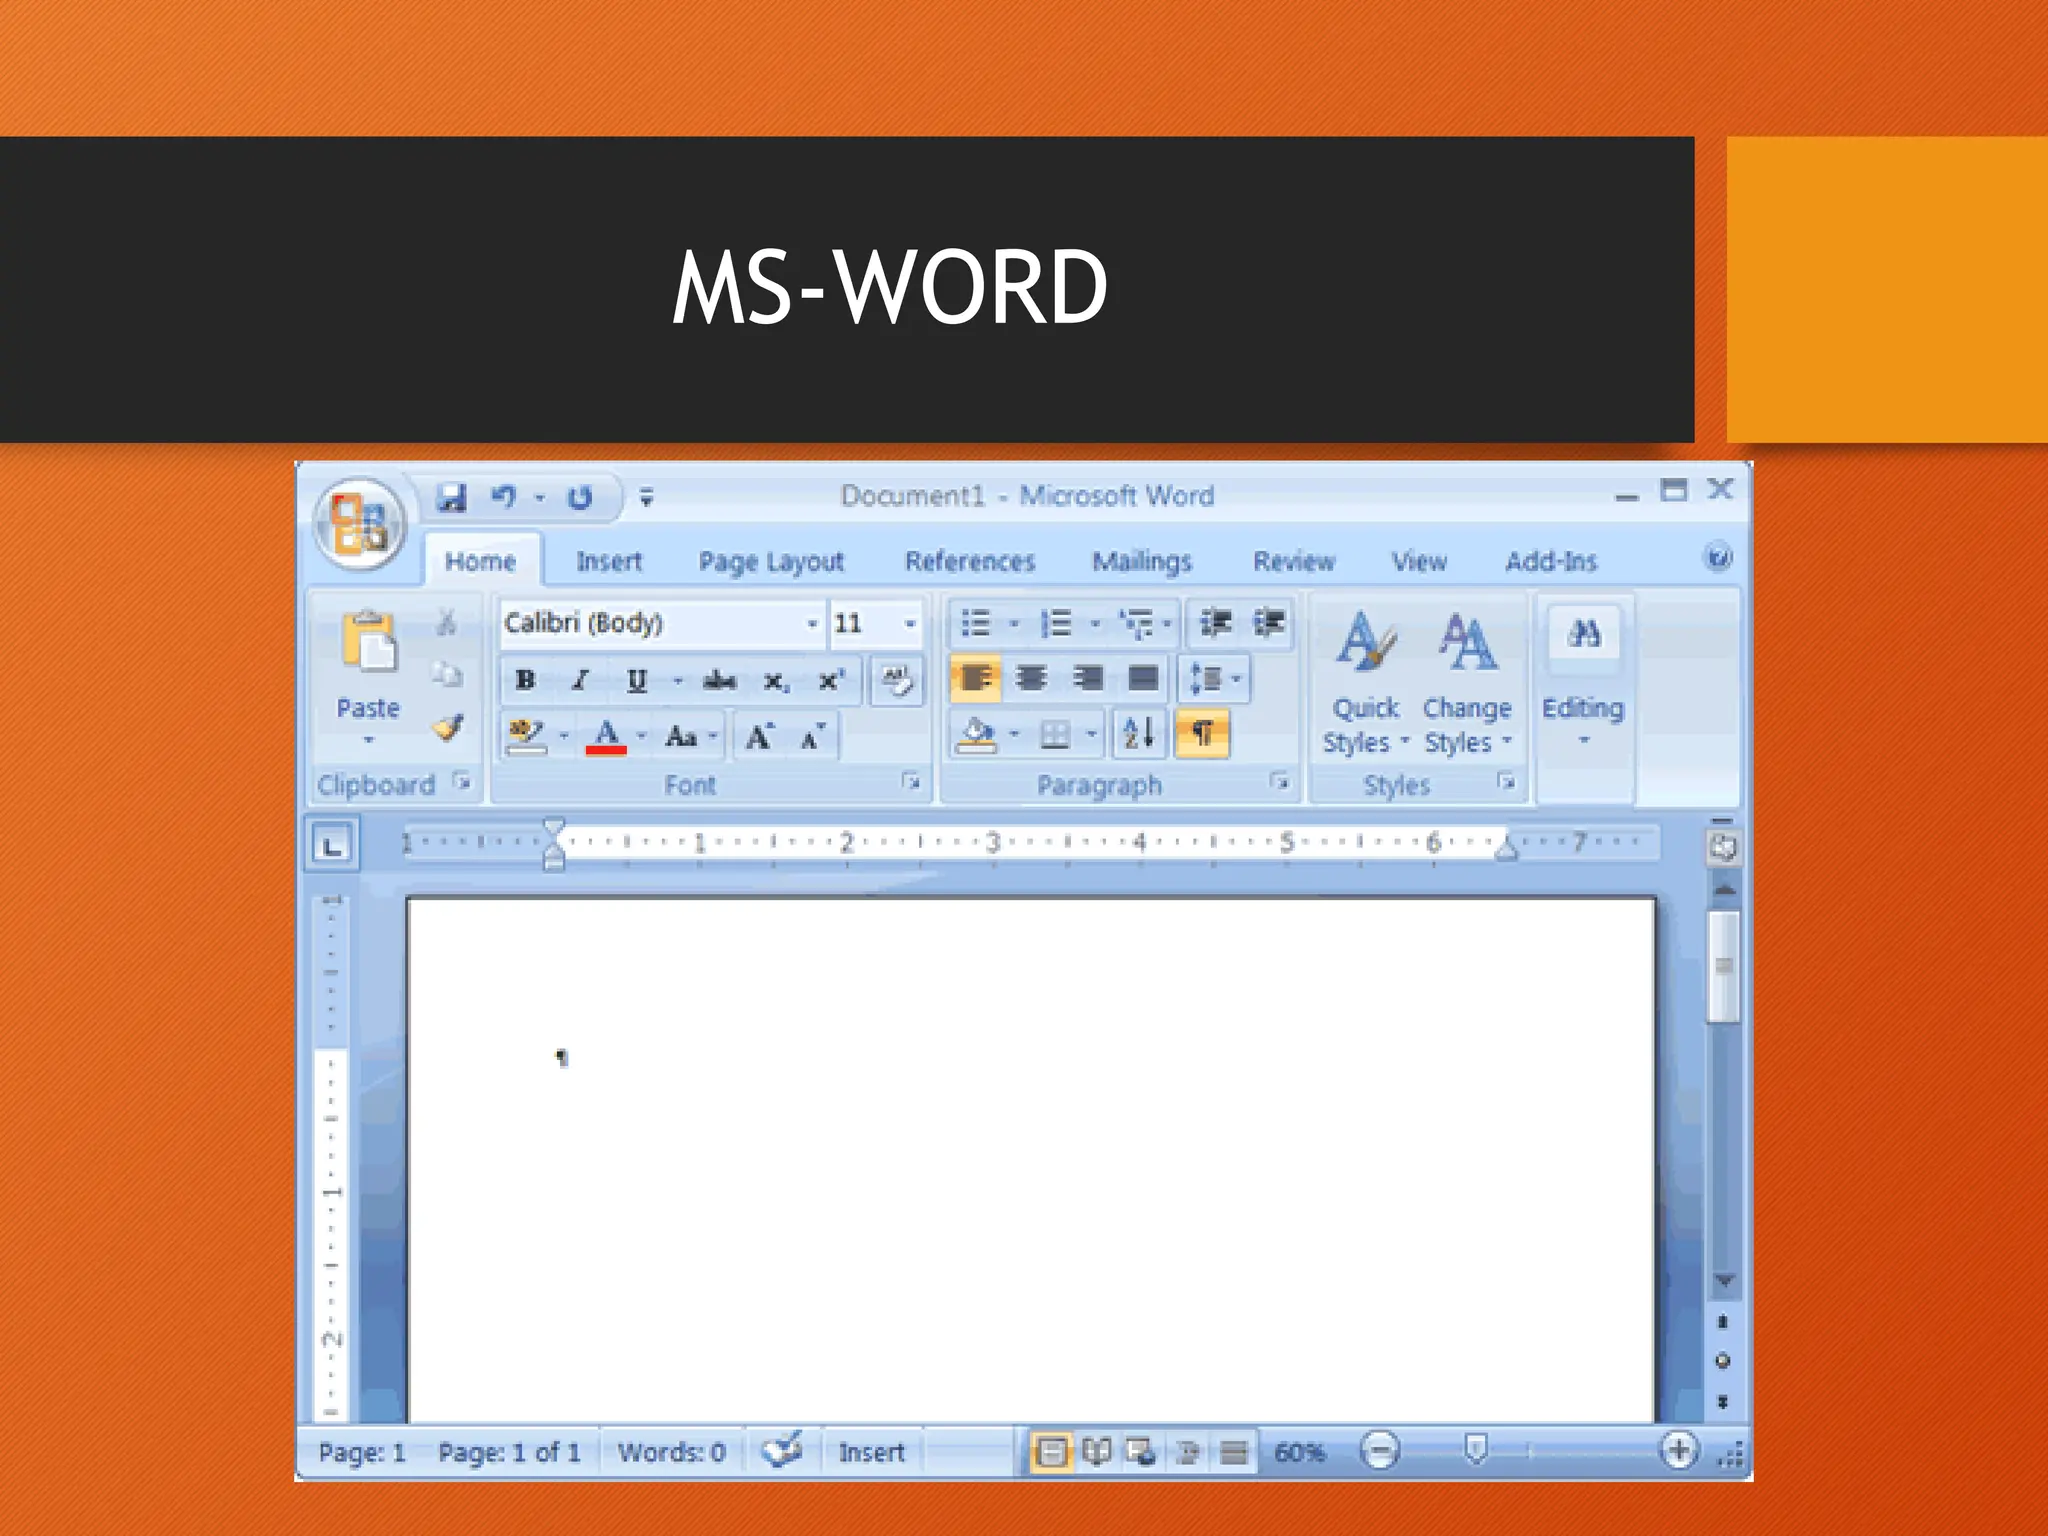Viewport: 2048px width, 1536px height.
Task: Justify the paragraph text
Action: tap(1142, 679)
